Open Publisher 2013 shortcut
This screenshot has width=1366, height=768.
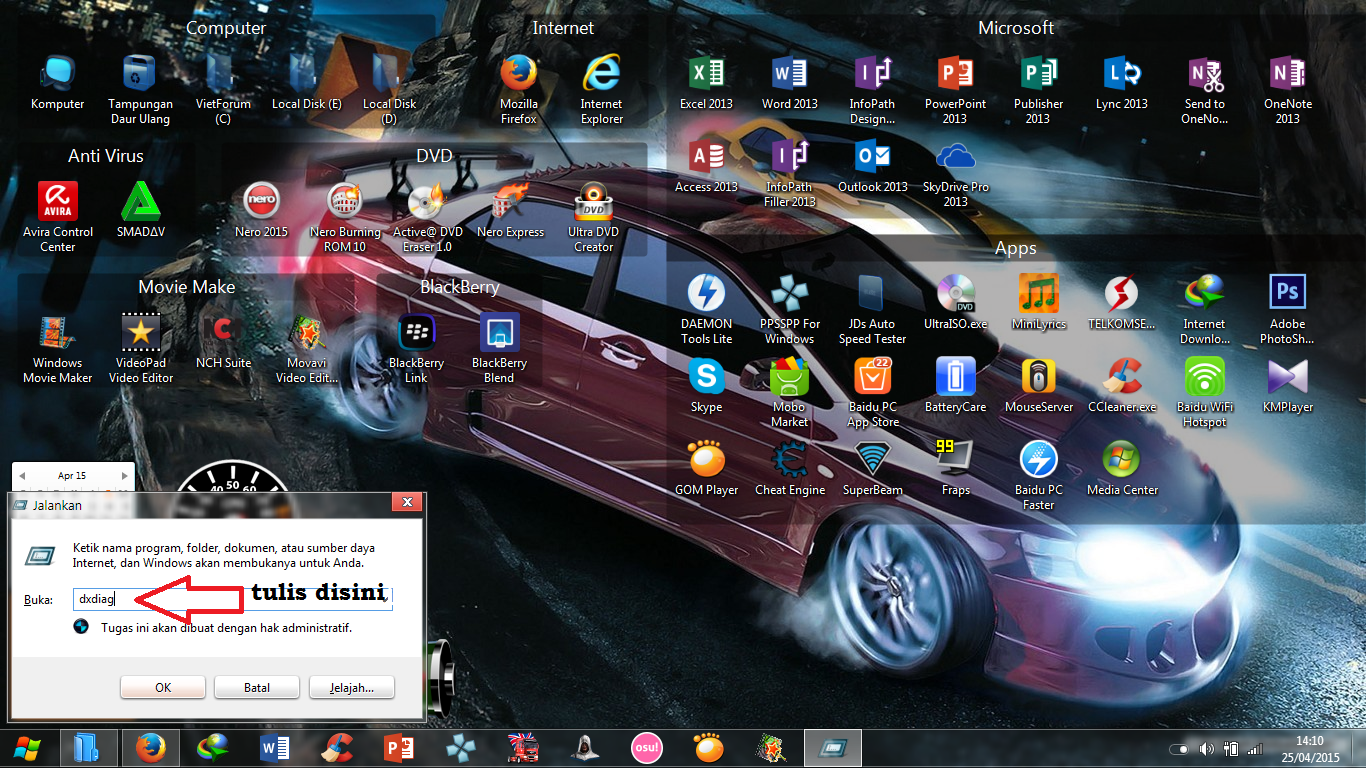(1038, 90)
